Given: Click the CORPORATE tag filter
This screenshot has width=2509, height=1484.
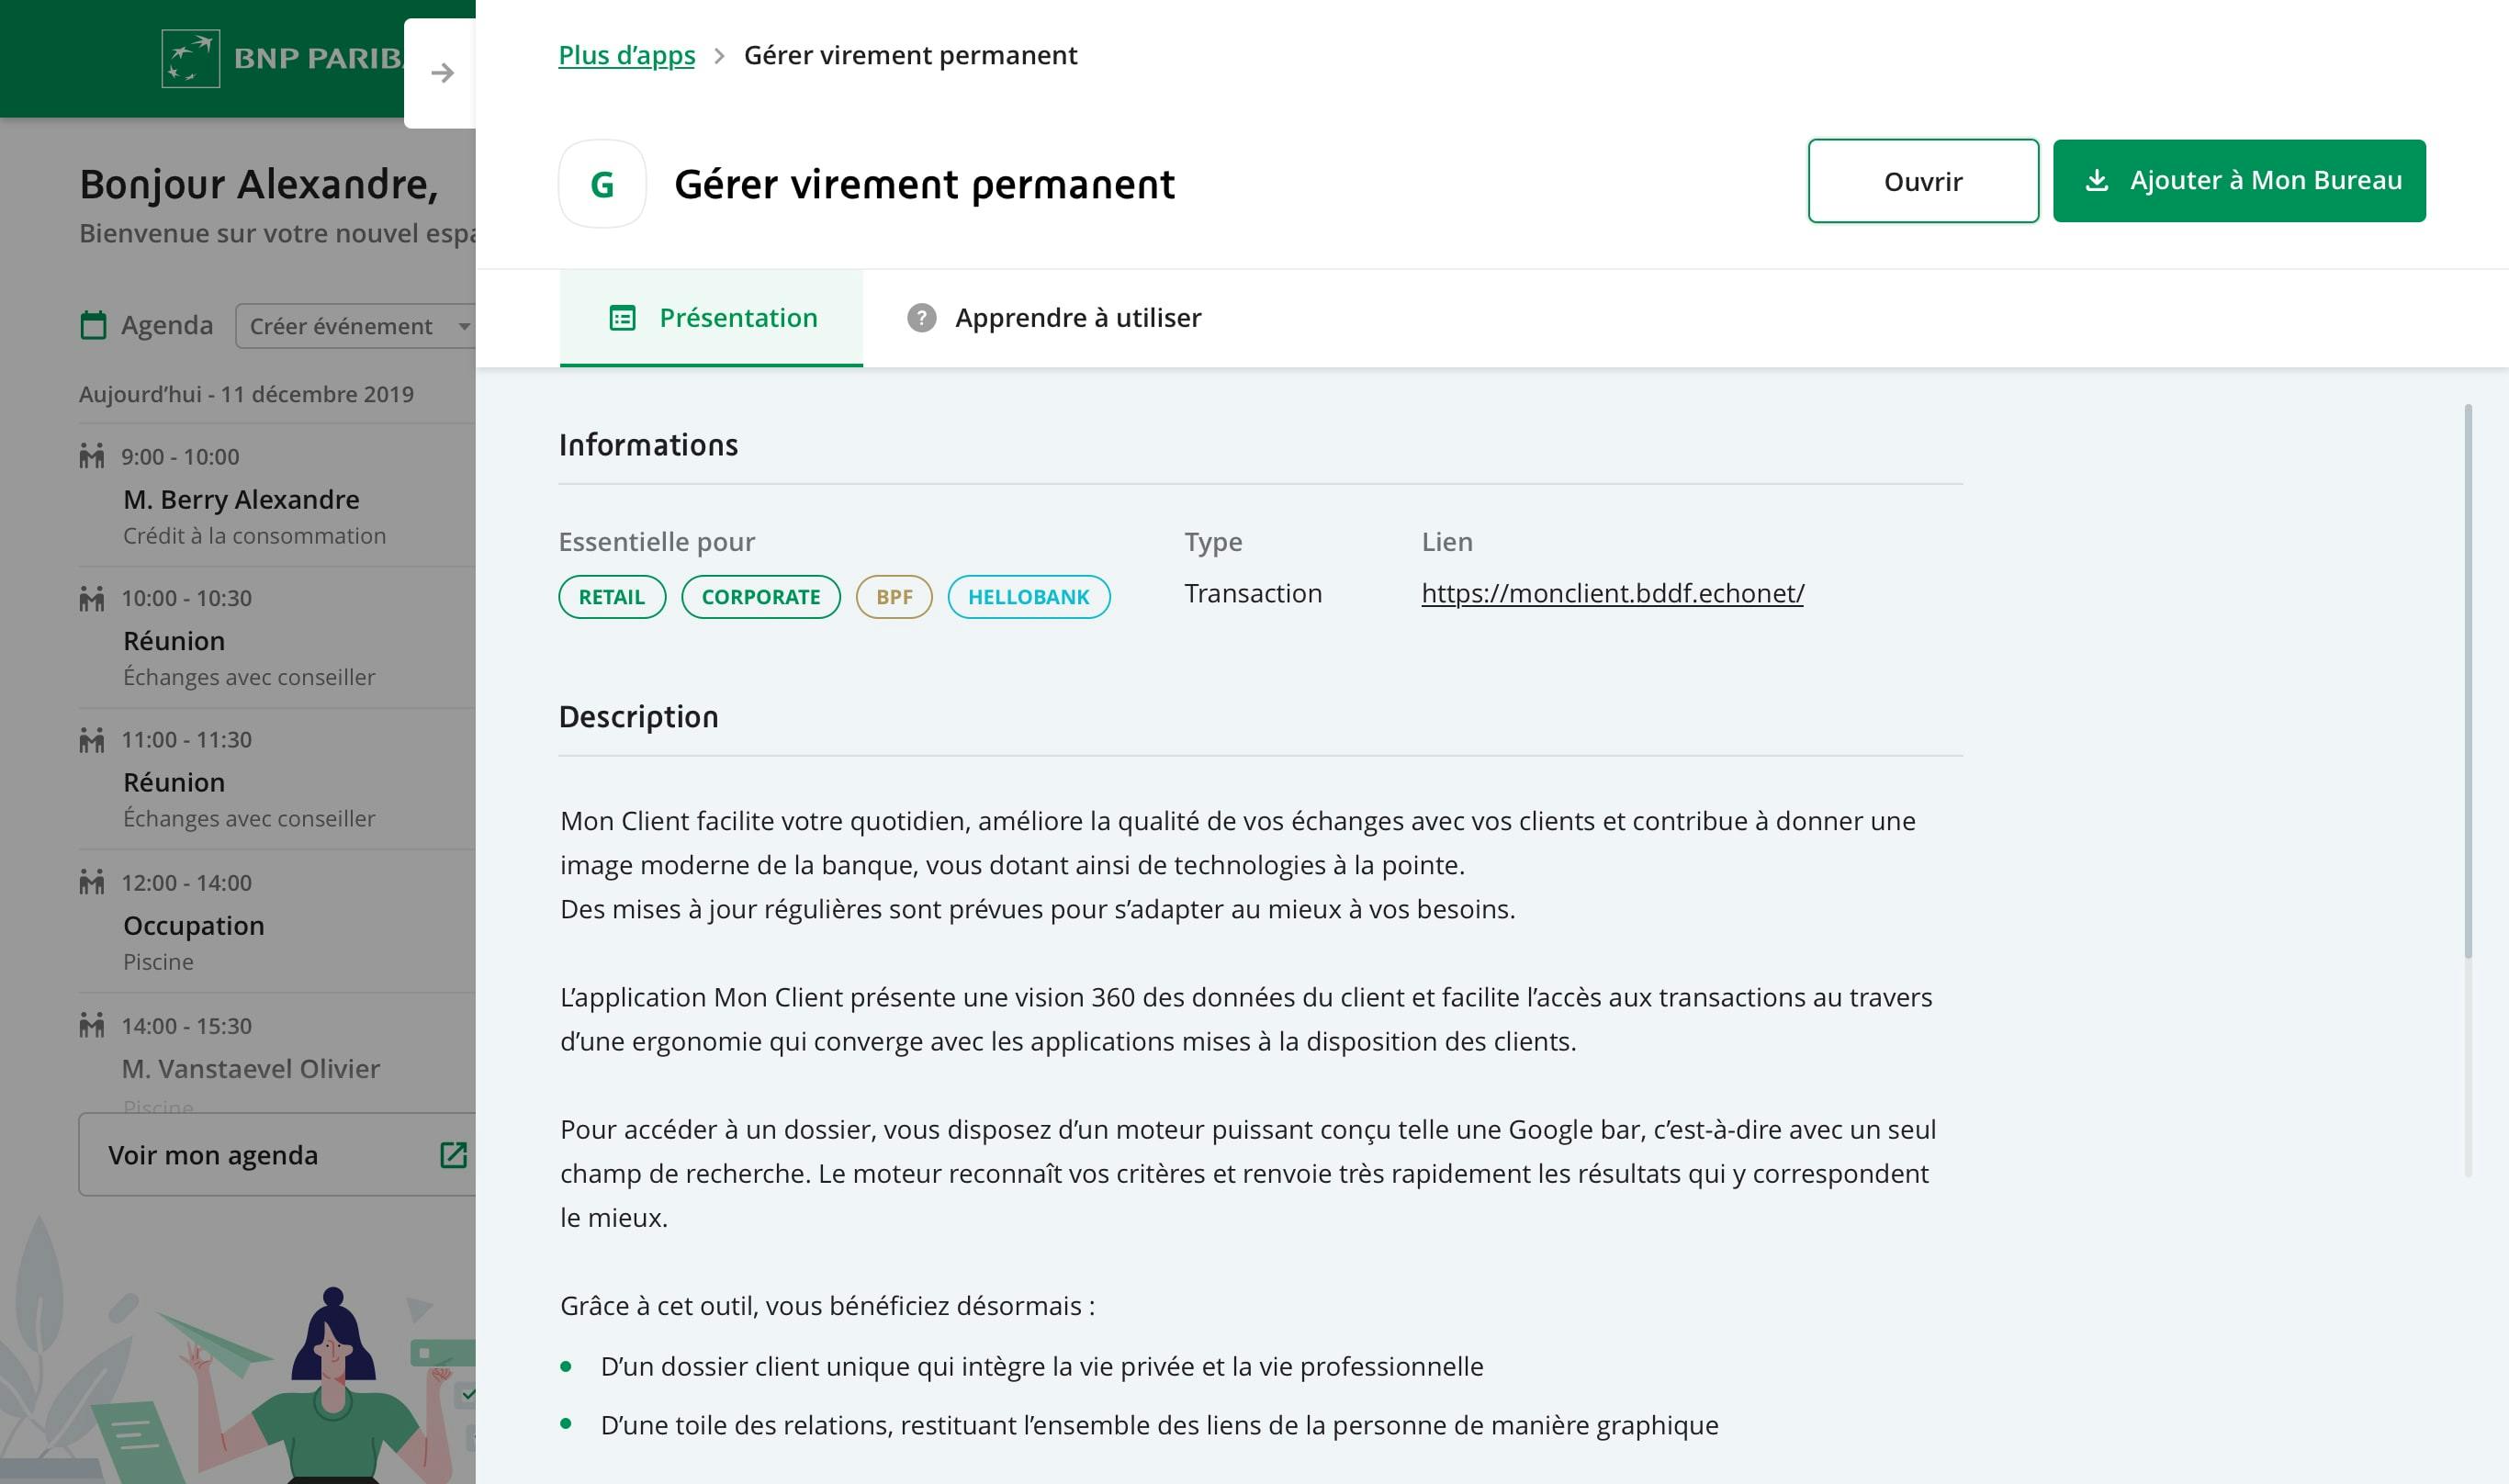Looking at the screenshot, I should 759,595.
